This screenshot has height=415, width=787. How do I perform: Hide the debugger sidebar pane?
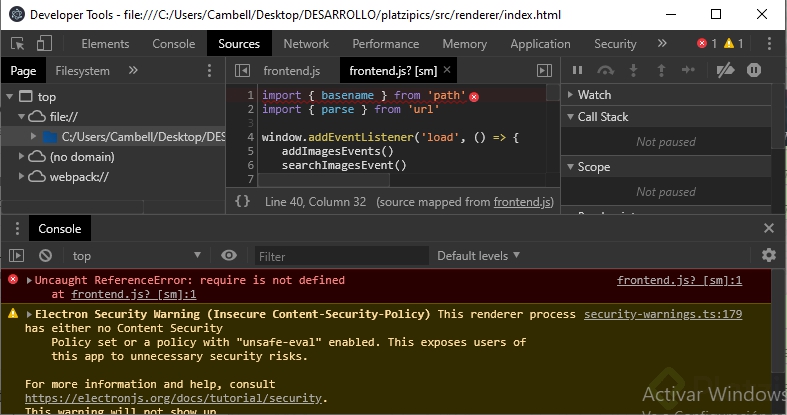544,71
